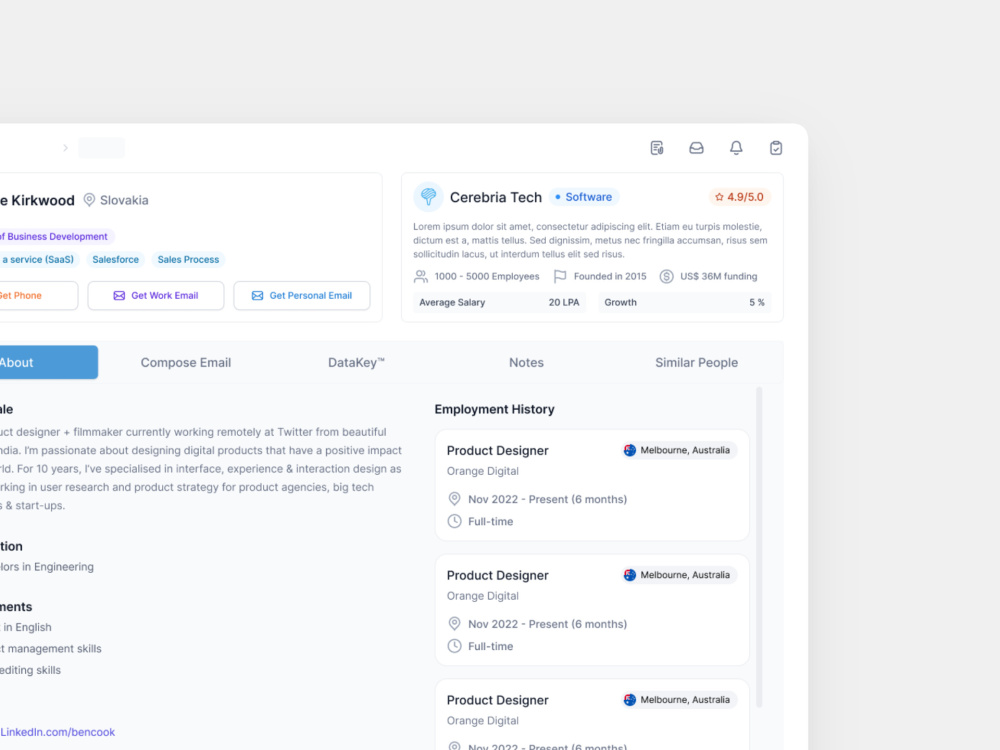Click the Get Work Email button

tap(156, 295)
